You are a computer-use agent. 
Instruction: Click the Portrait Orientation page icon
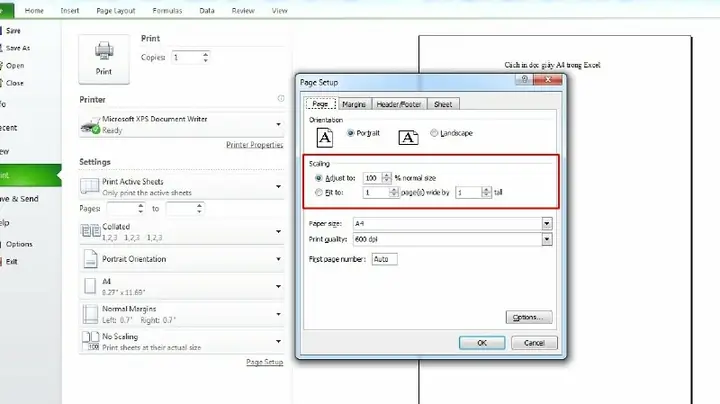(x=90, y=259)
